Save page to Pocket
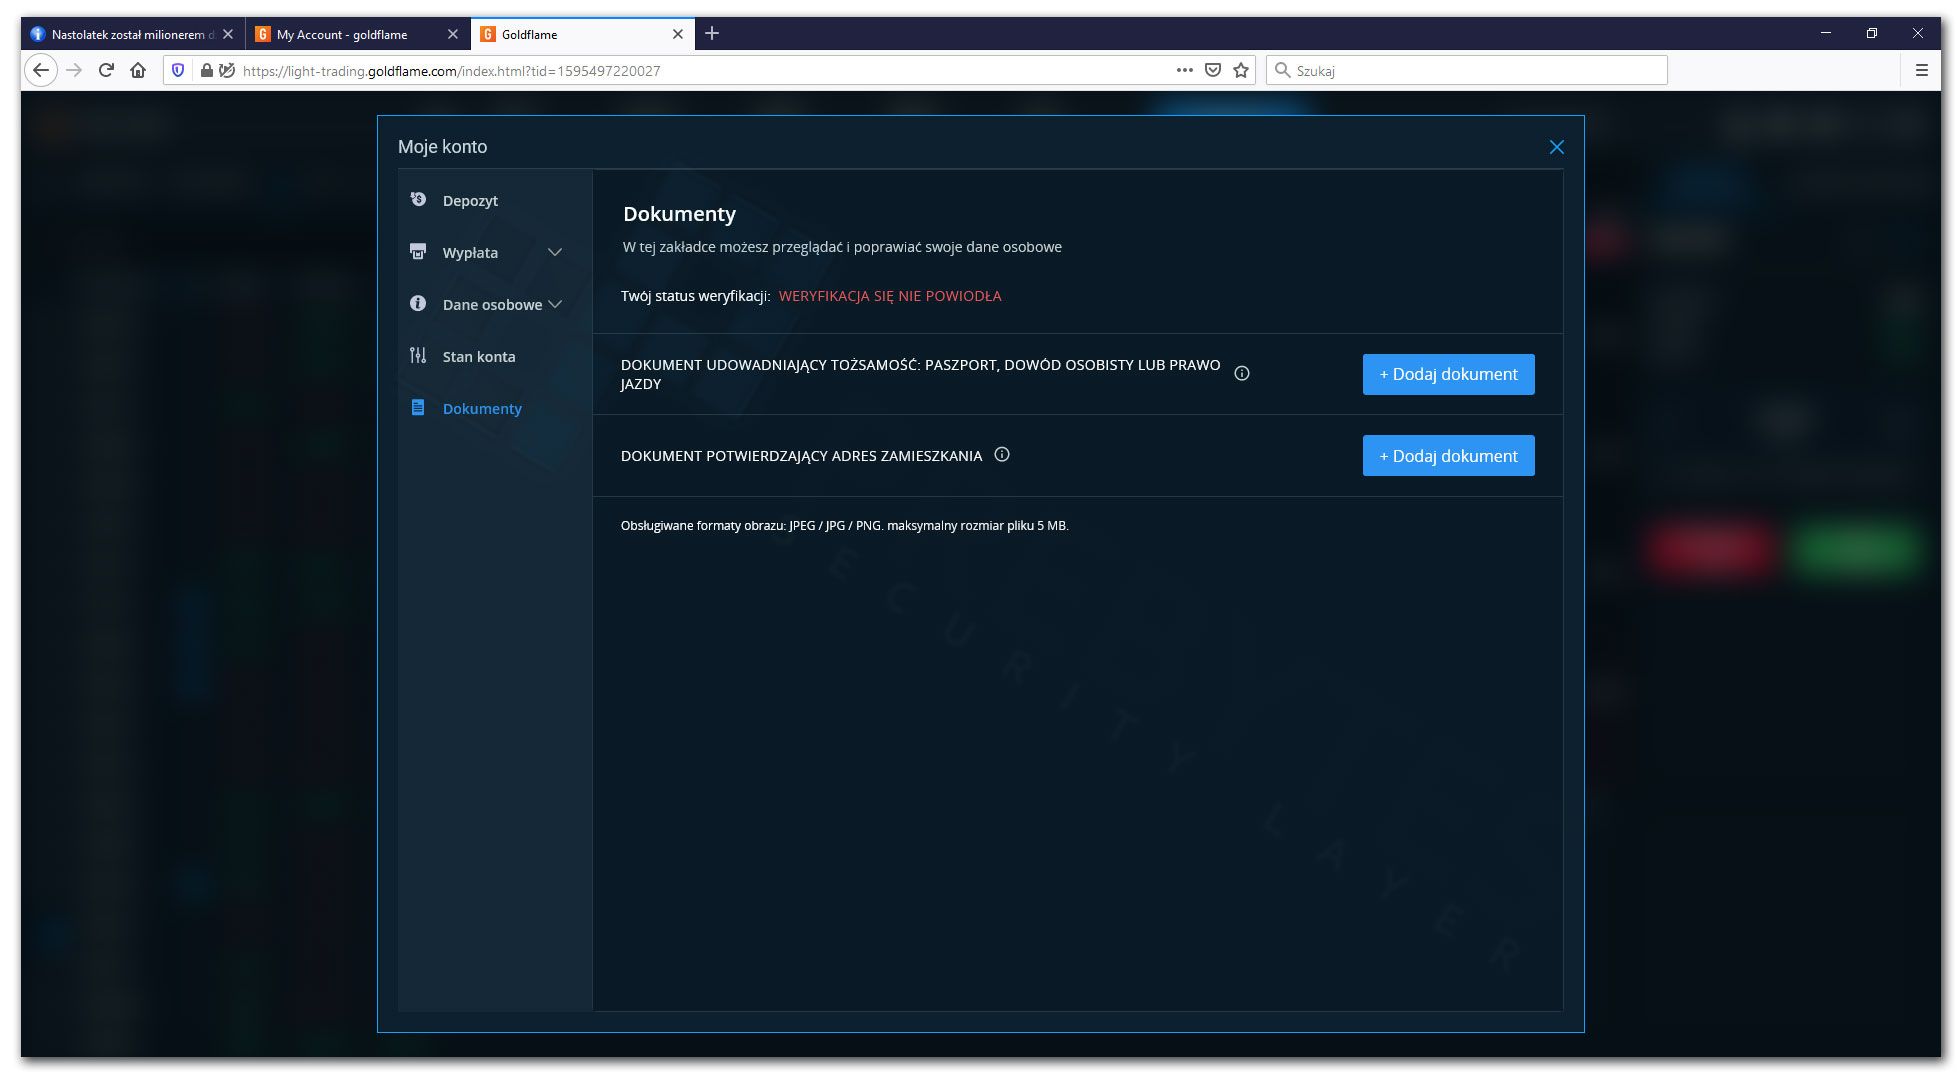The width and height of the screenshot is (1957, 1074). 1213,70
